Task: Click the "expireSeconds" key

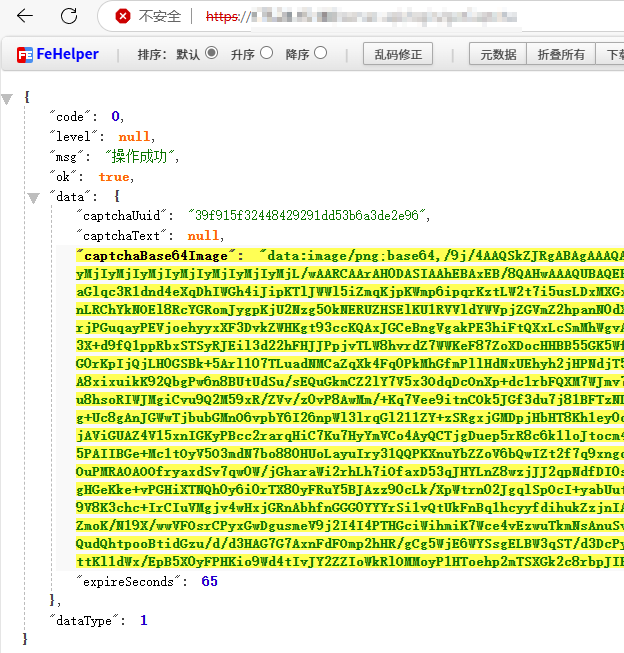Action: click(129, 581)
